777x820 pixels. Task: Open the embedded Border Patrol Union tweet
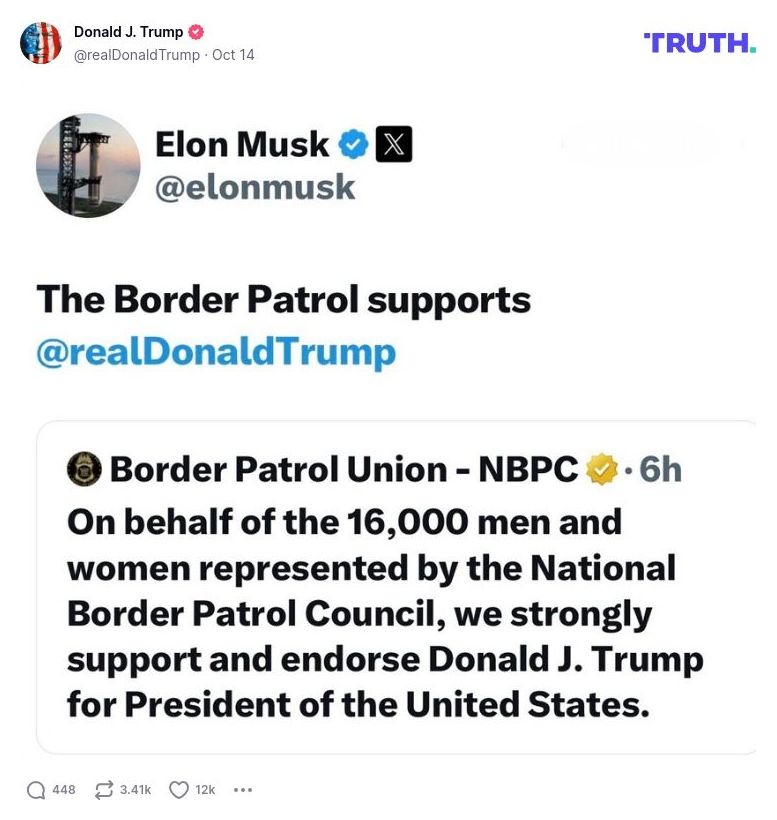click(x=388, y=585)
